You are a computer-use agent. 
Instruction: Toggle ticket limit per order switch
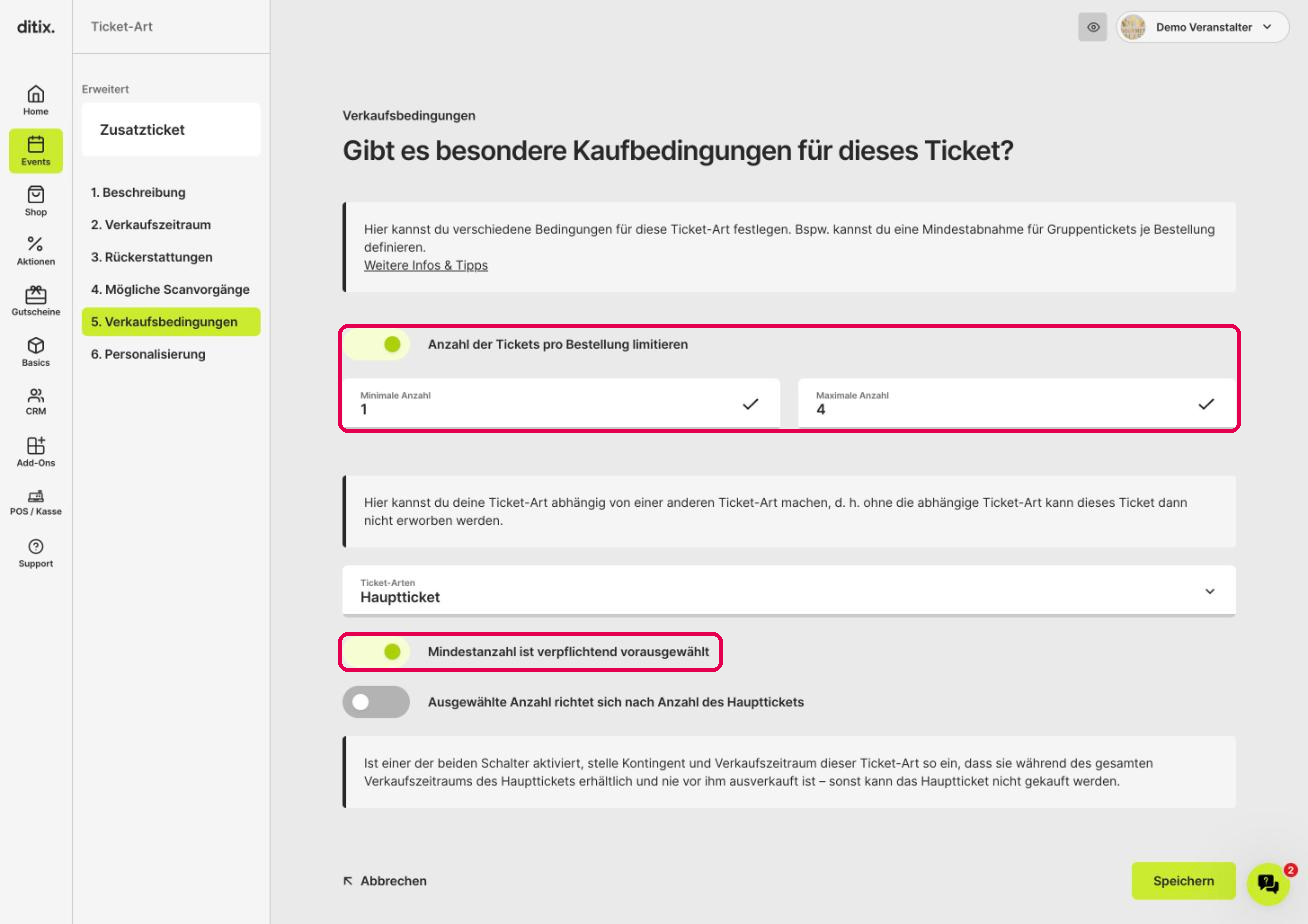[x=377, y=344]
